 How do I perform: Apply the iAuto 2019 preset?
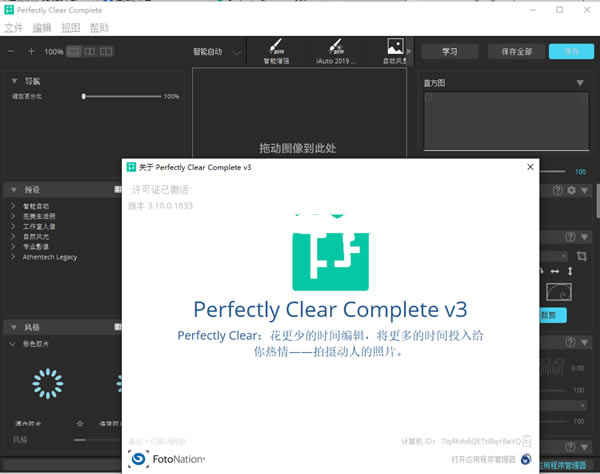click(x=336, y=51)
